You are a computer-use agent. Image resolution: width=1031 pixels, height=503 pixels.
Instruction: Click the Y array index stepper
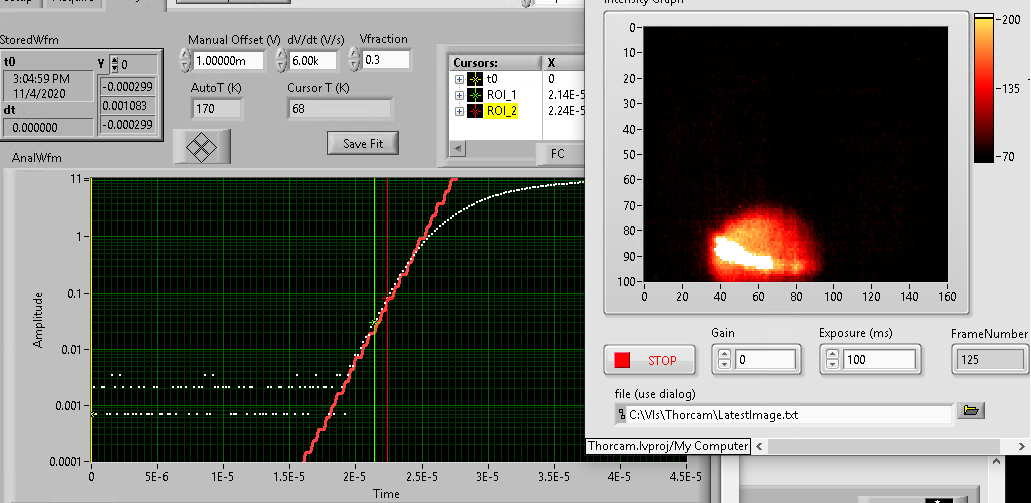[x=113, y=64]
